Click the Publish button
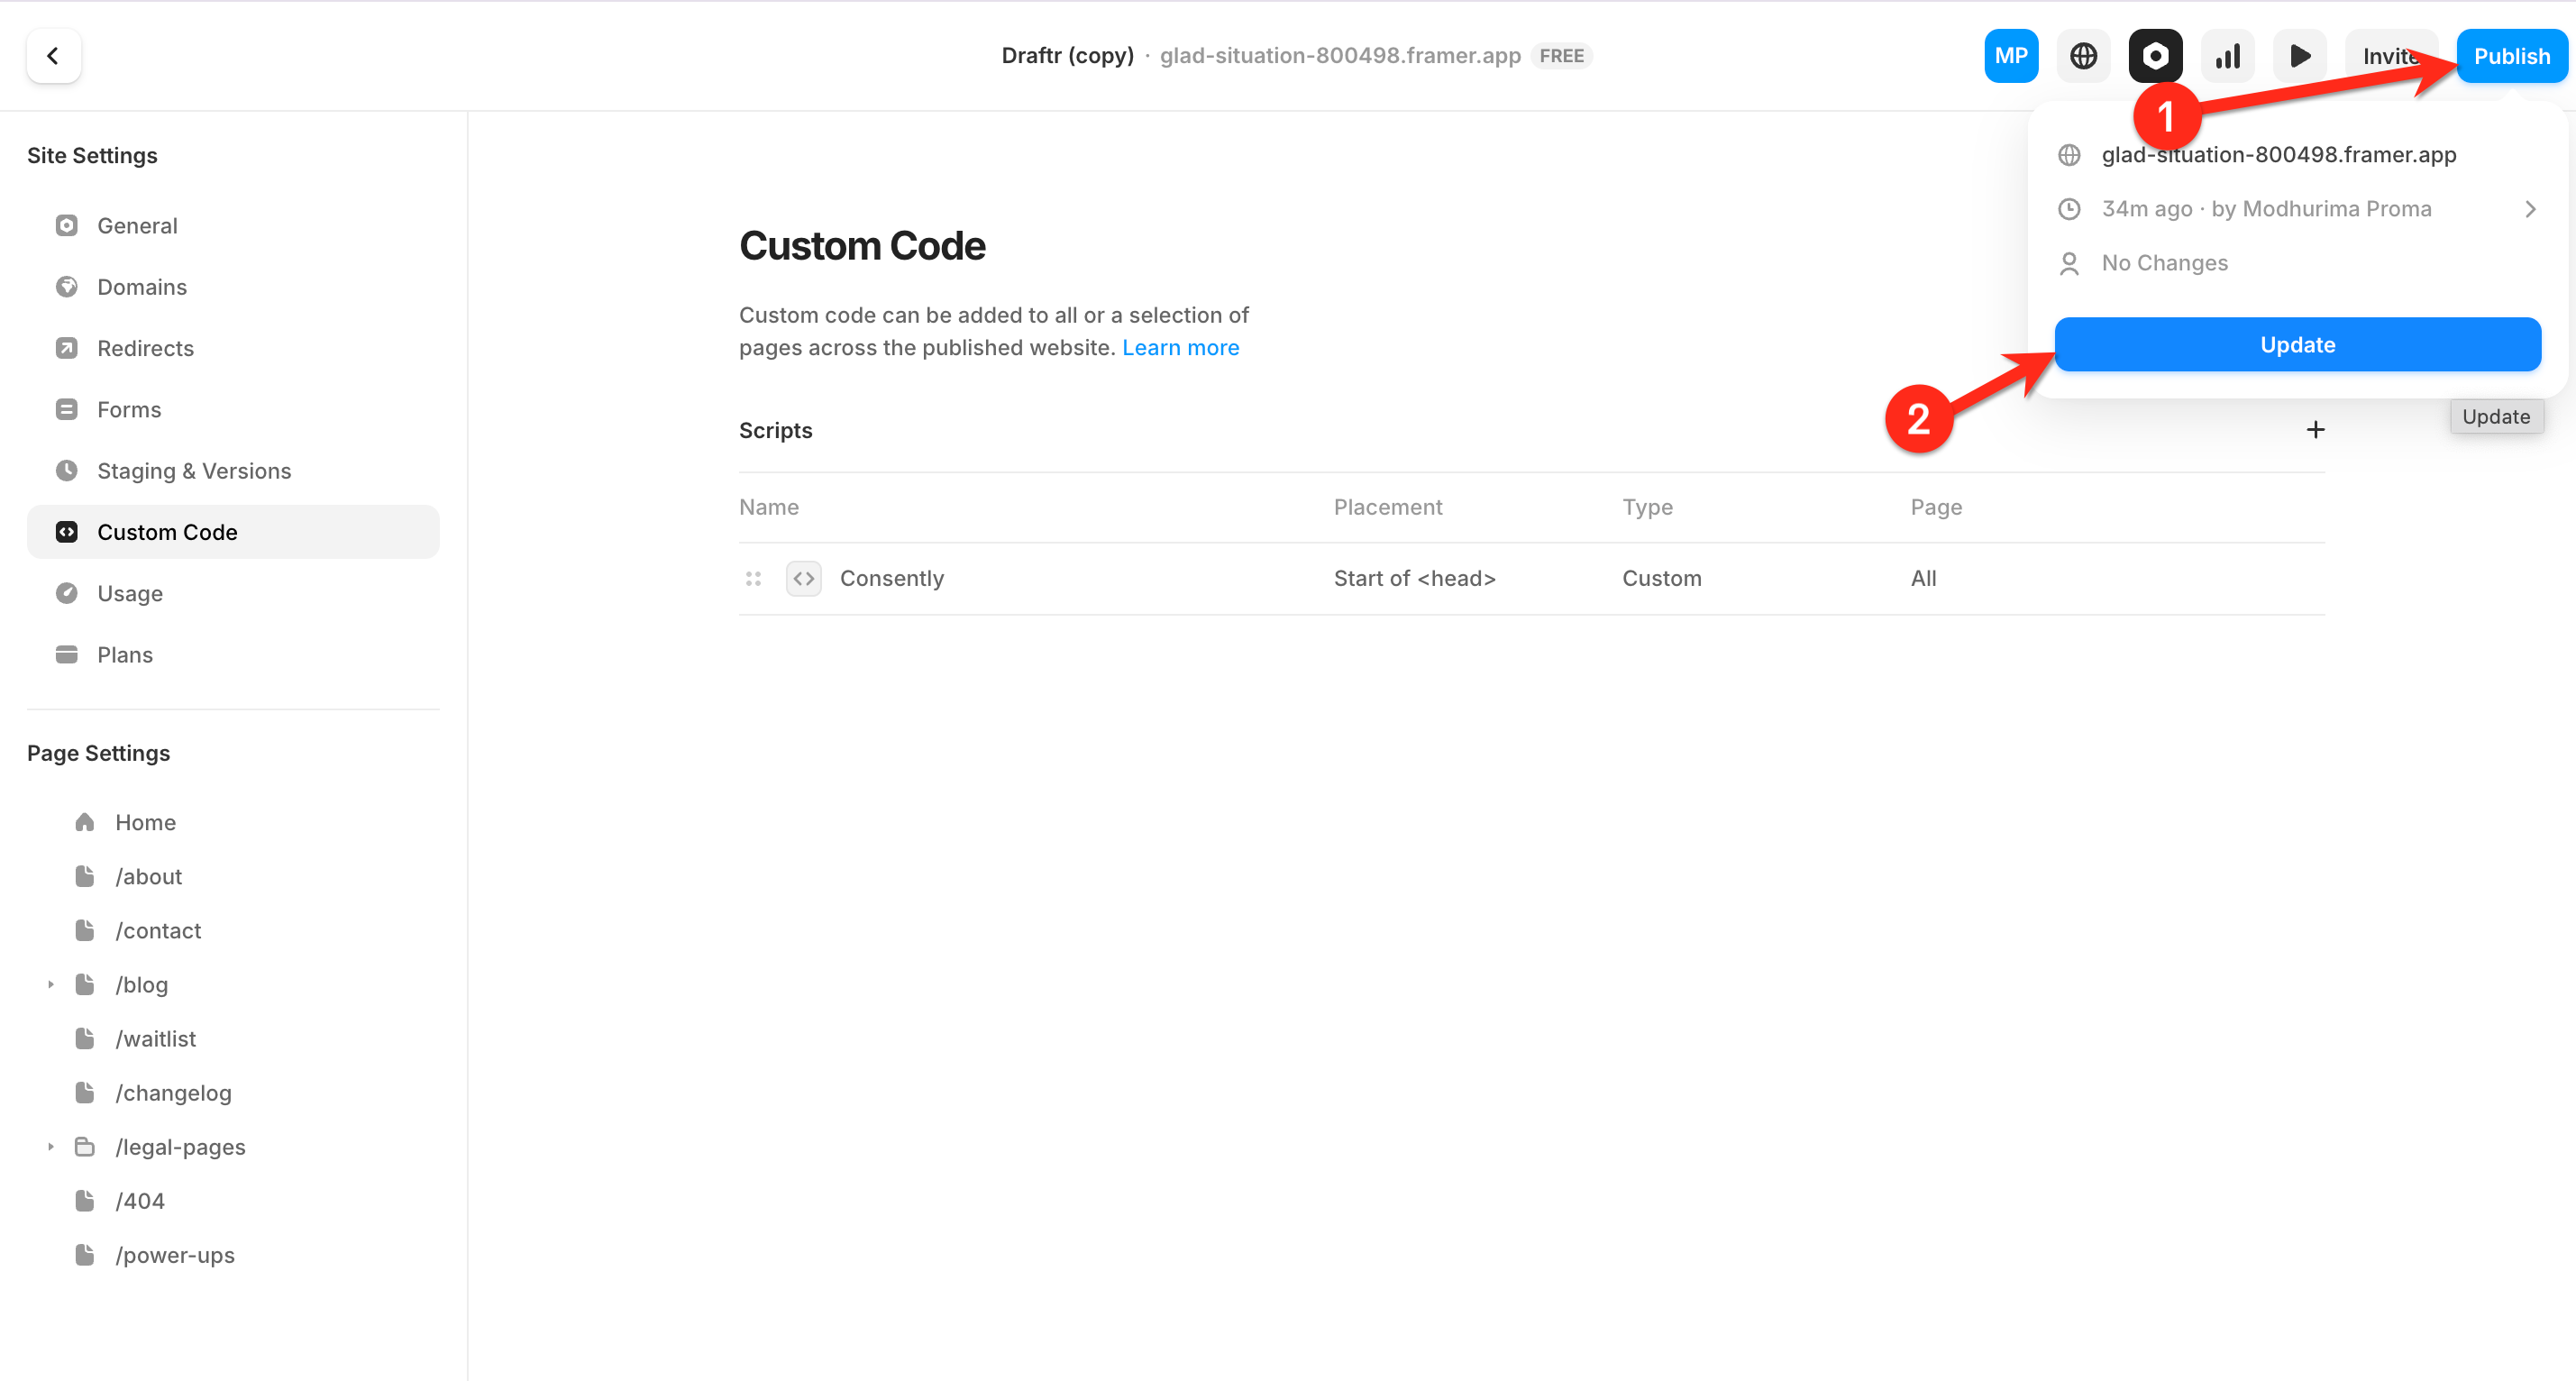 coord(2511,56)
